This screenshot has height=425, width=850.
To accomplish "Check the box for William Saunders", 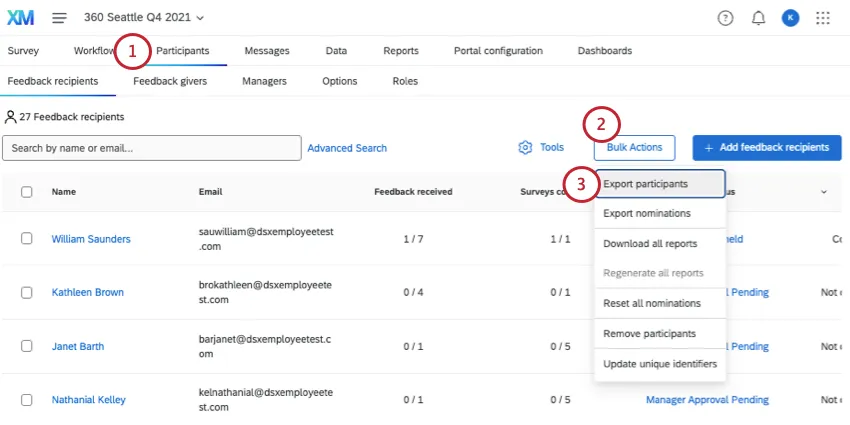I will click(x=27, y=239).
